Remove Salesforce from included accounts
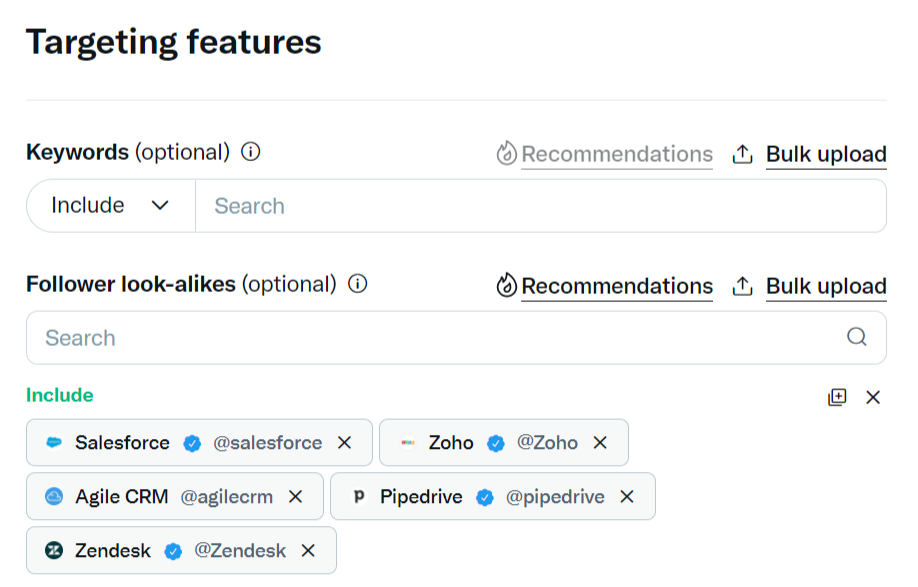918x587 pixels. (345, 443)
